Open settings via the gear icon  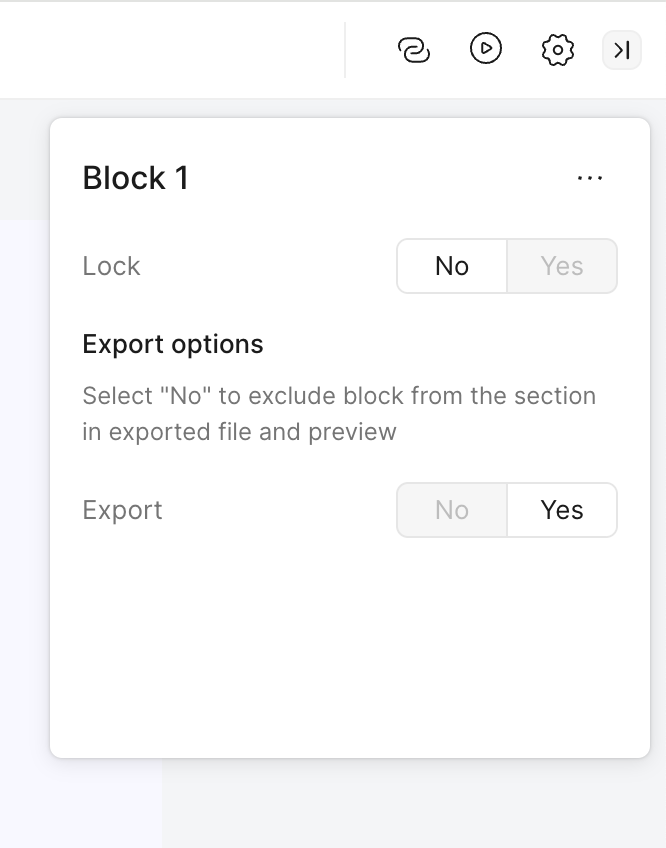click(557, 50)
